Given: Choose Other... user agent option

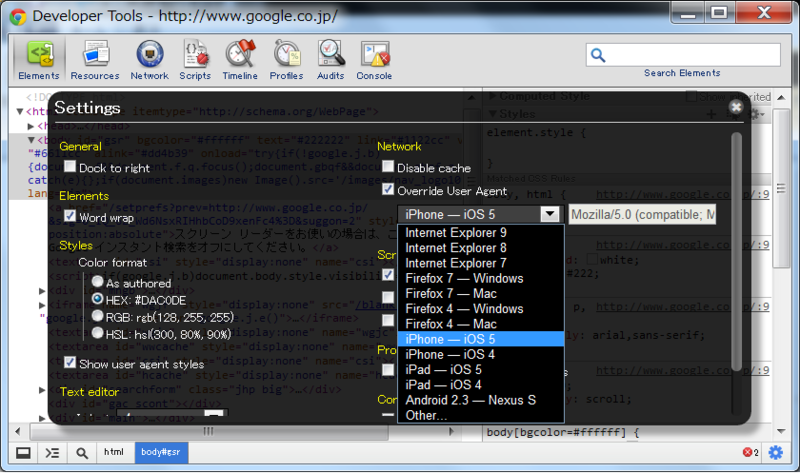Looking at the screenshot, I should (481, 416).
